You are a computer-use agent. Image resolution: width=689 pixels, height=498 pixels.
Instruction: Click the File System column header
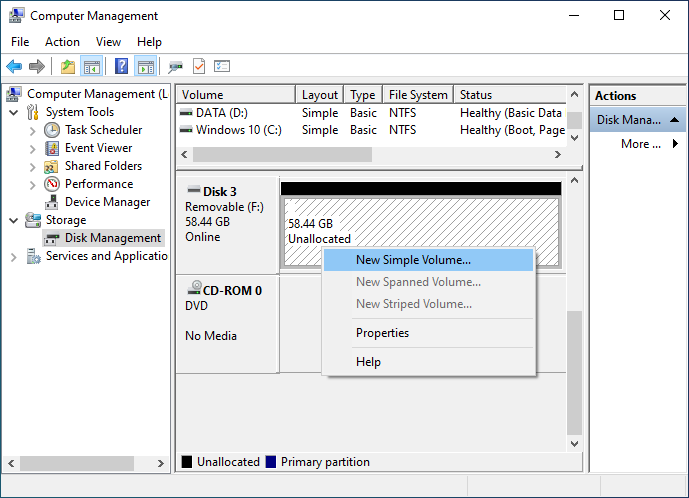coord(418,95)
